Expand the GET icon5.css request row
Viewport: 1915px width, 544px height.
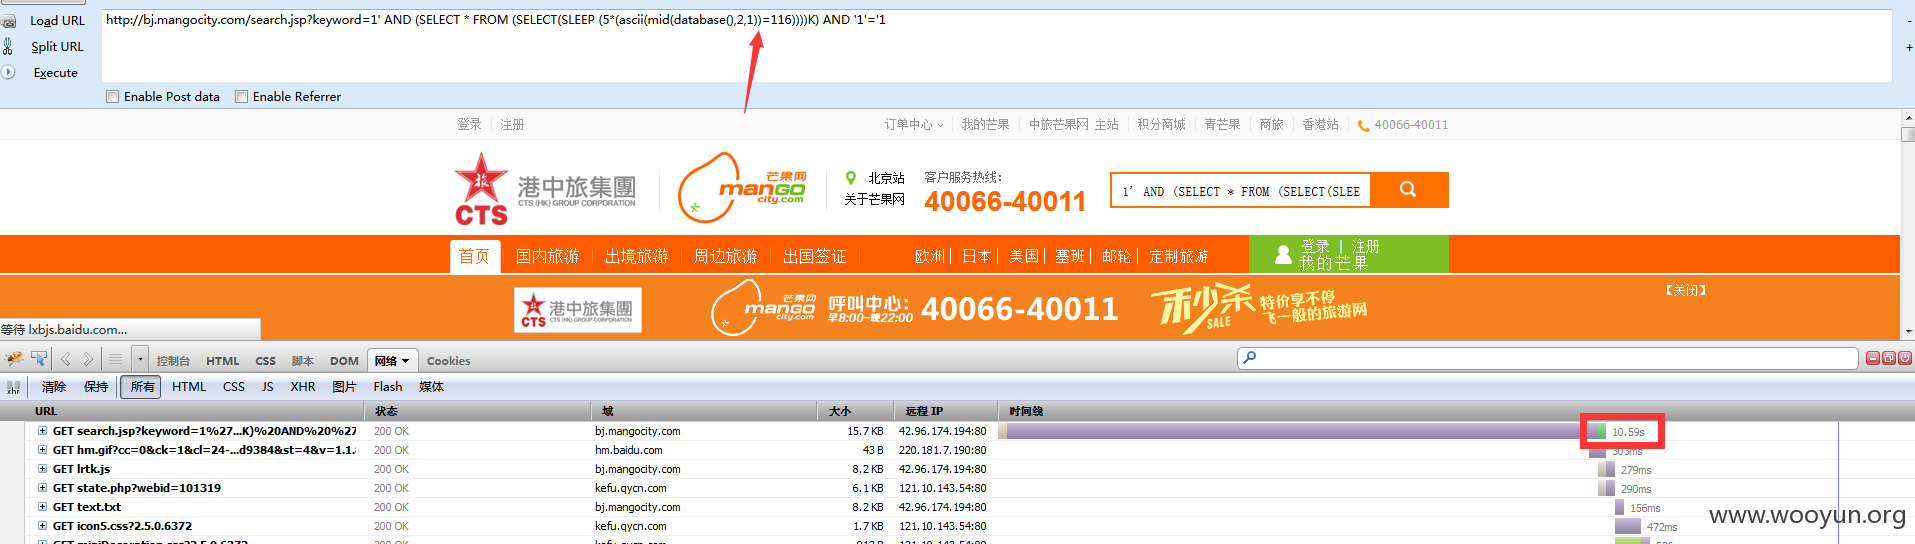(43, 526)
